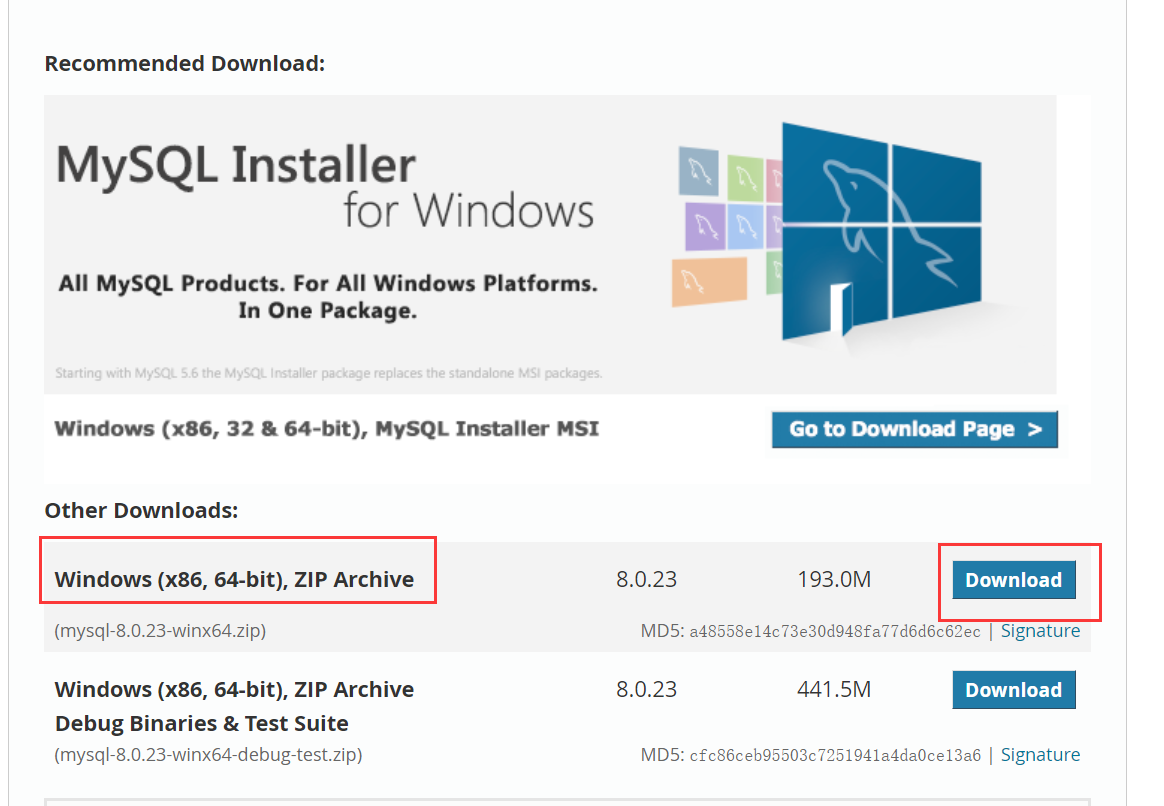This screenshot has width=1164, height=806.
Task: Click version 8.0.23 in the 441.5M row
Action: (647, 689)
